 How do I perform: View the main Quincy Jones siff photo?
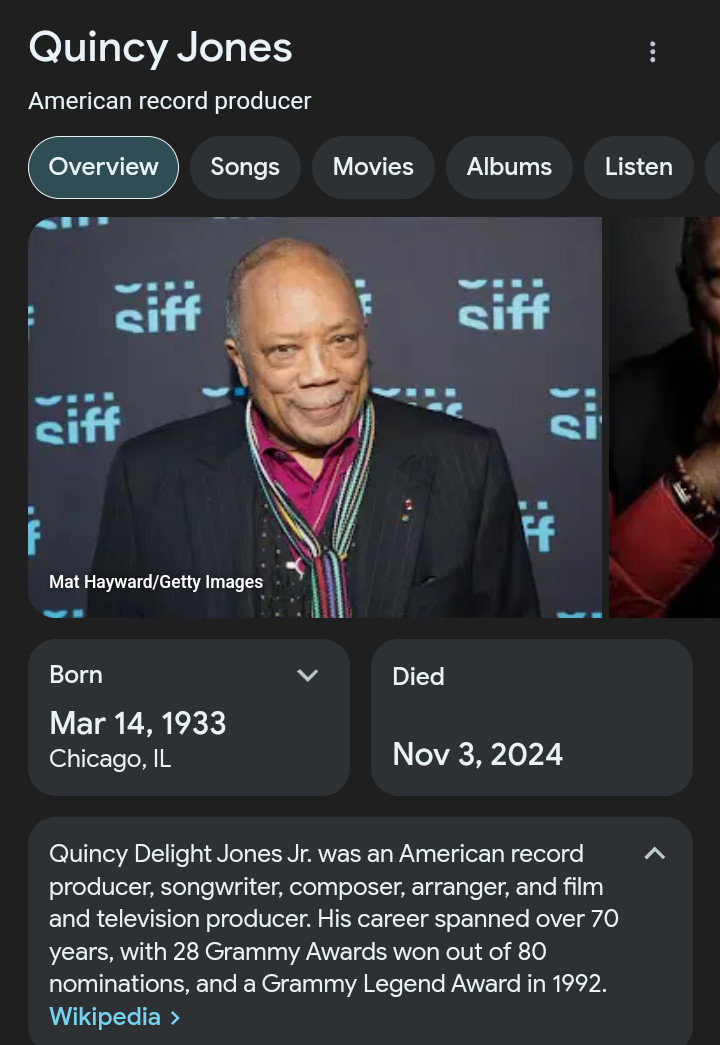coord(315,417)
